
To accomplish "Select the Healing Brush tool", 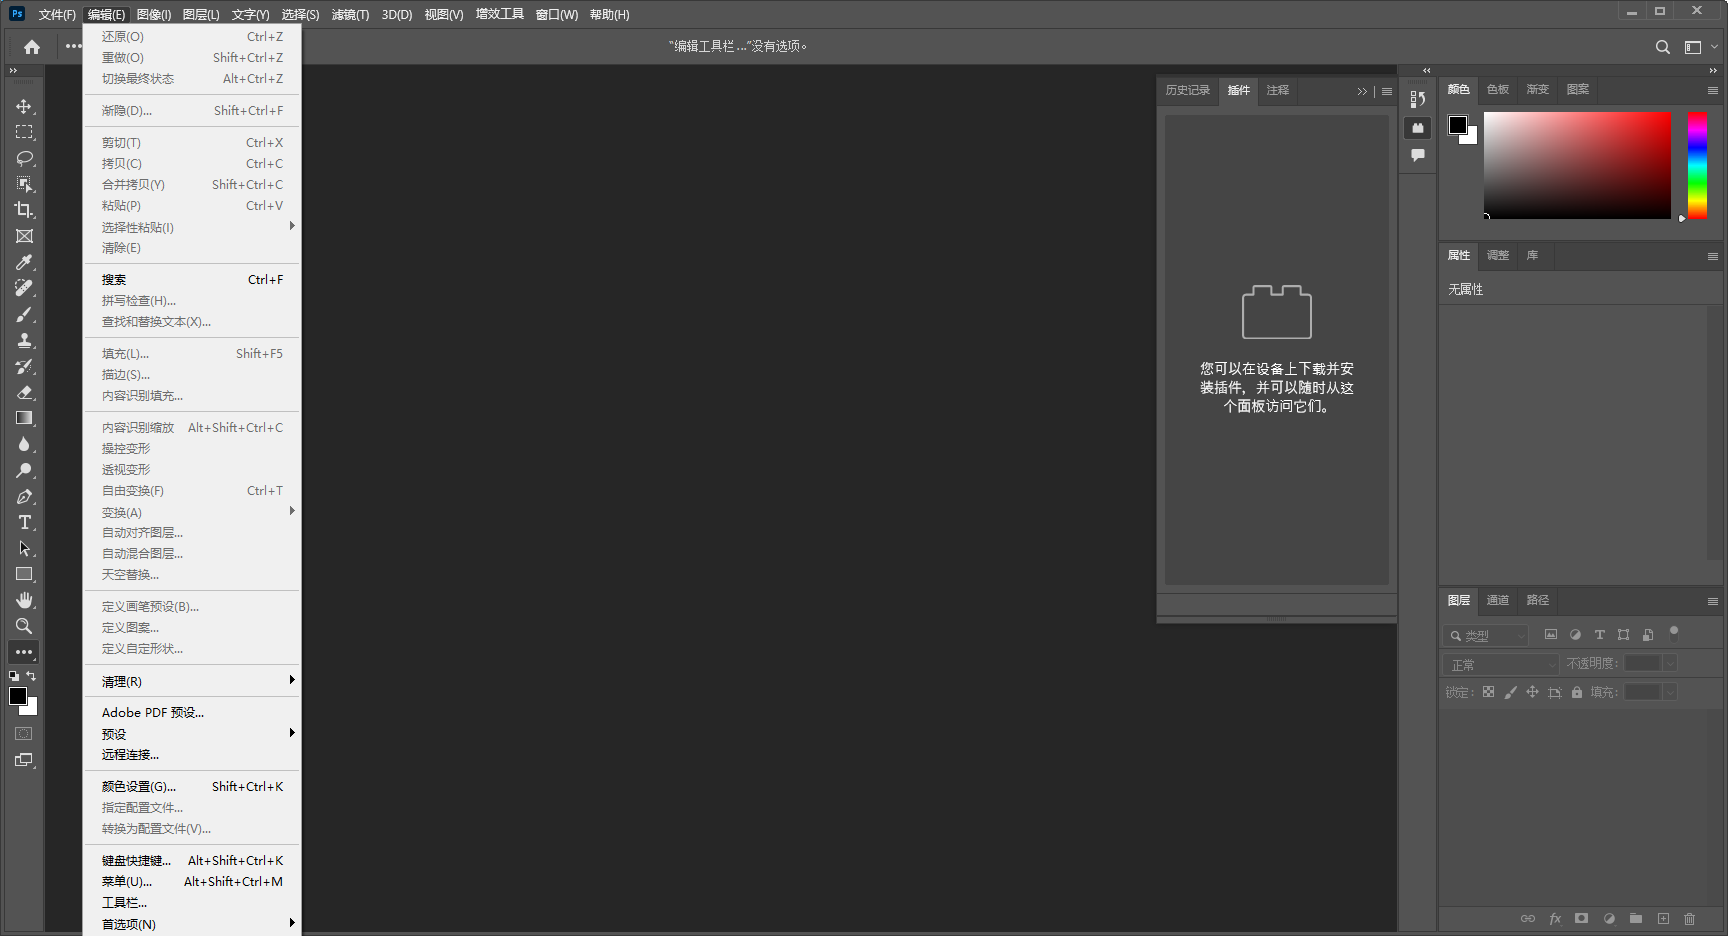I will [25, 289].
